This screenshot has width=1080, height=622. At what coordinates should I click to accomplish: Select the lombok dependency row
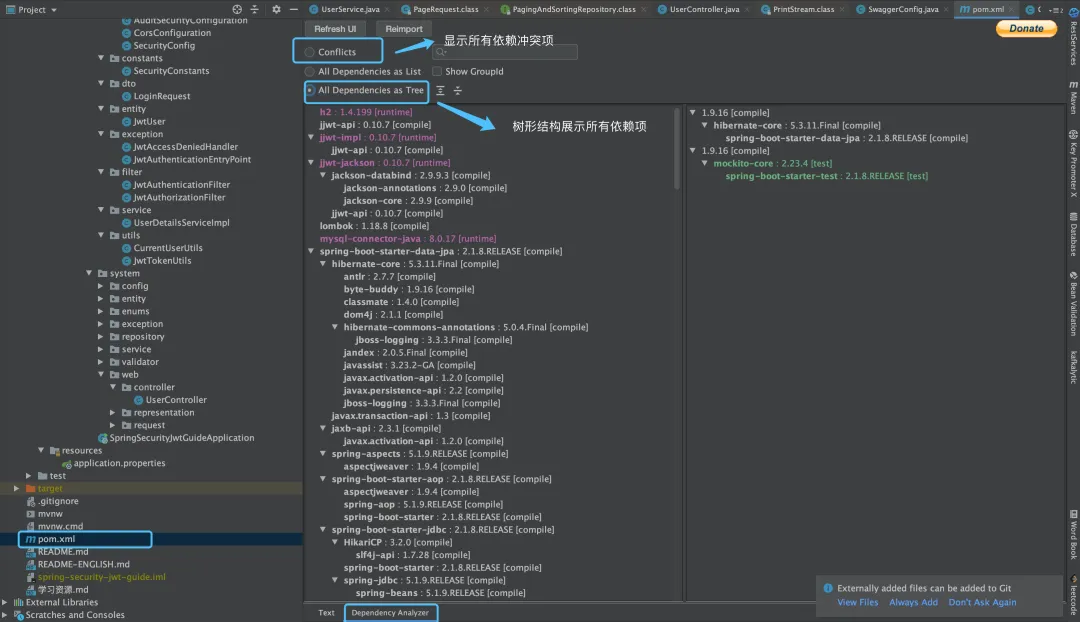click(x=374, y=226)
